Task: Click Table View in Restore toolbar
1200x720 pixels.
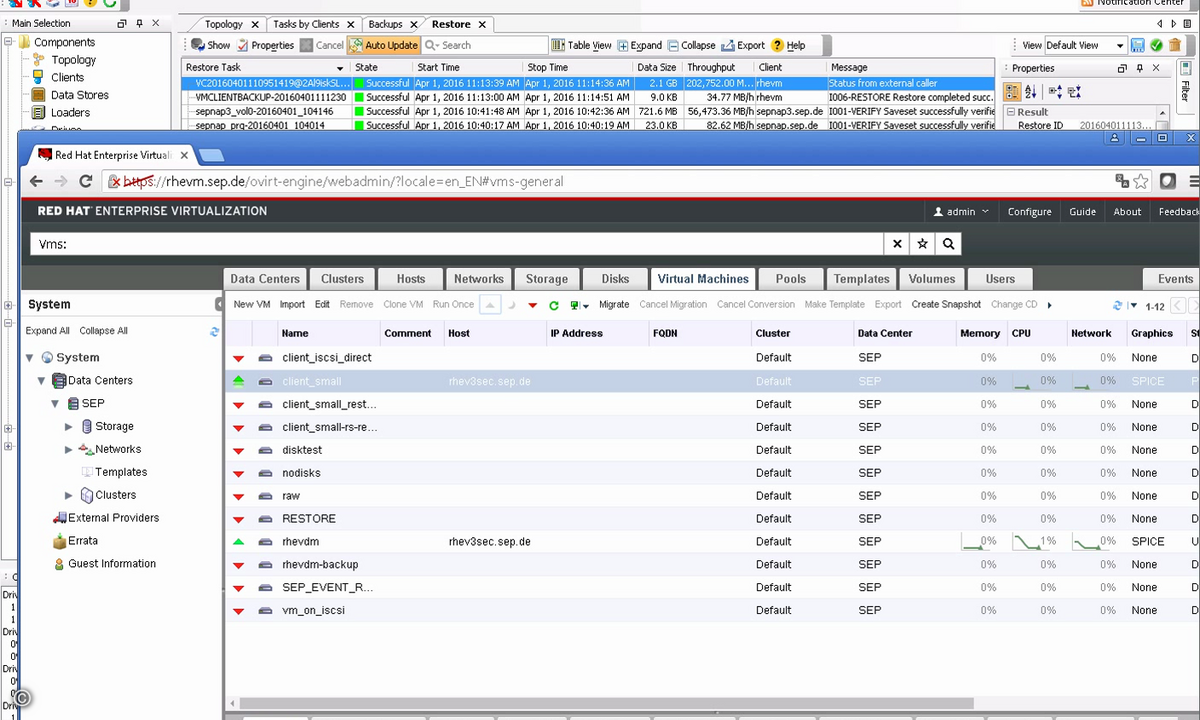Action: pos(581,45)
